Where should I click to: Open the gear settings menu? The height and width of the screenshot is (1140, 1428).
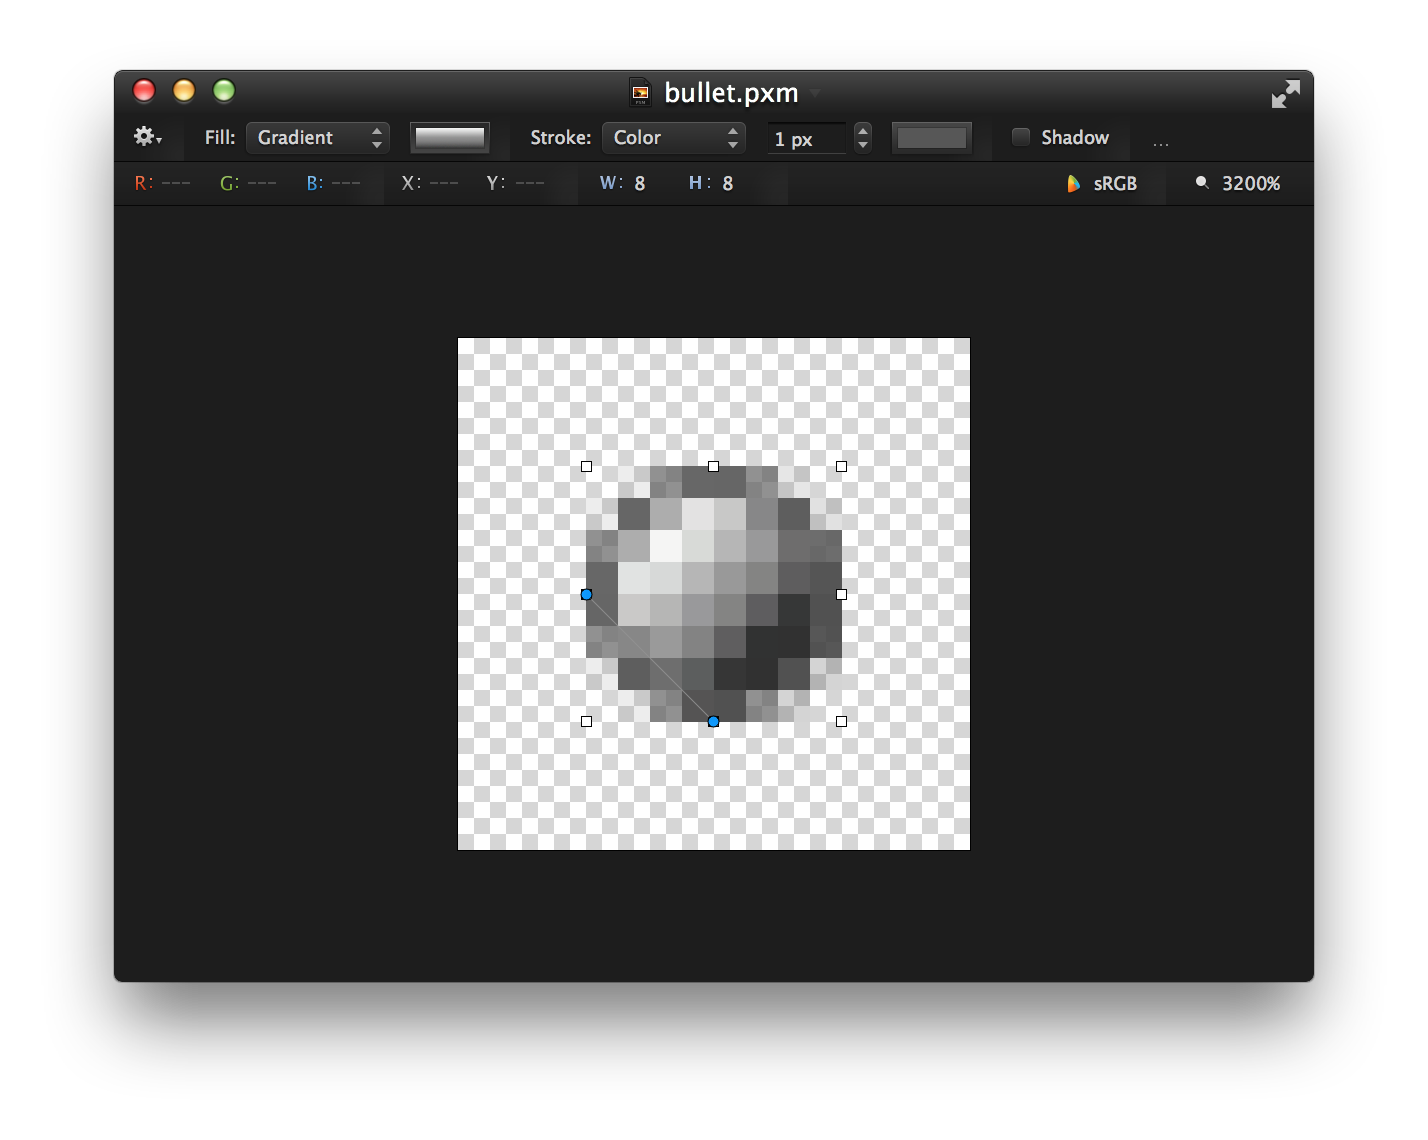coord(146,137)
